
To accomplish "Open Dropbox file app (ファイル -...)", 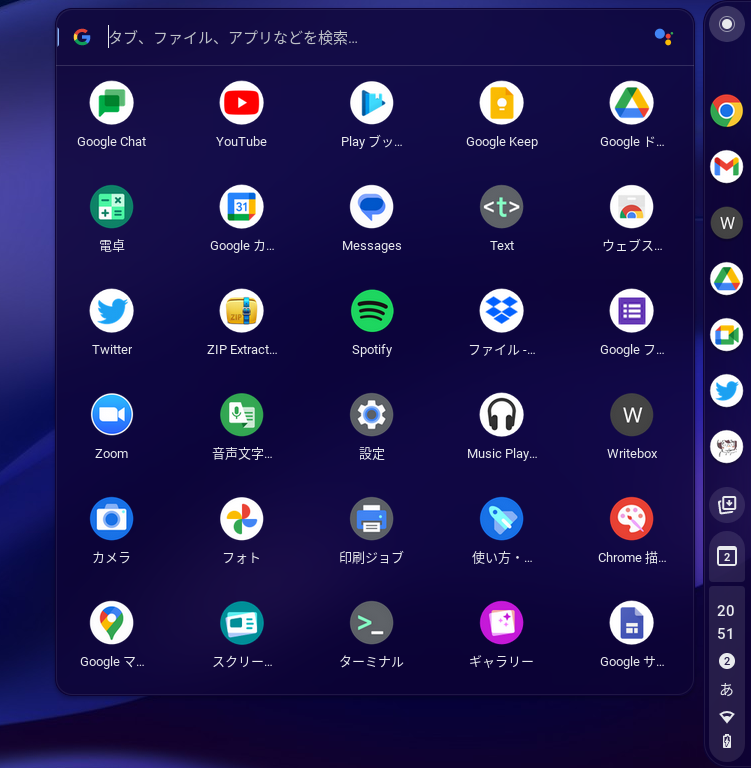I will pos(502,311).
